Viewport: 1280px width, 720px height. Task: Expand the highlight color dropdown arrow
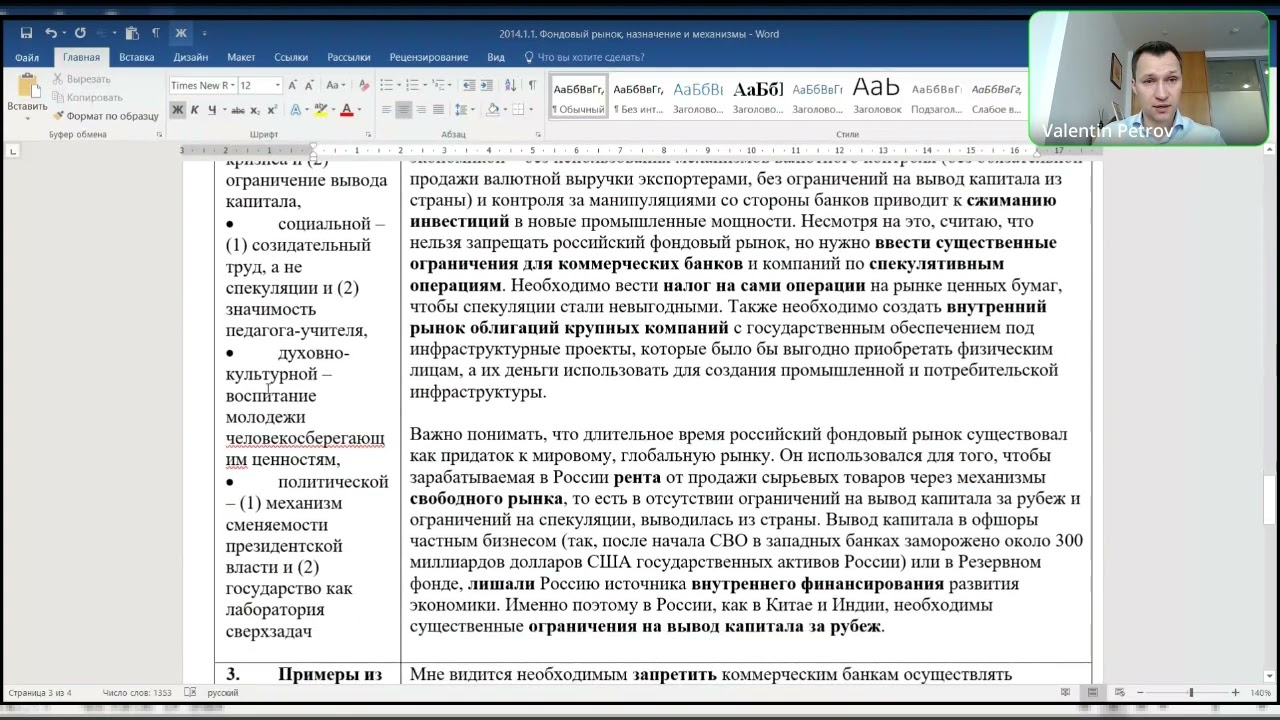pyautogui.click(x=333, y=110)
